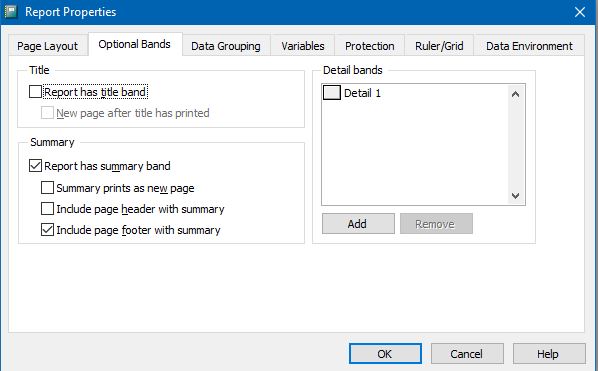Click the Report Properties title bar icon
This screenshot has width=598, height=371.
[11, 11]
